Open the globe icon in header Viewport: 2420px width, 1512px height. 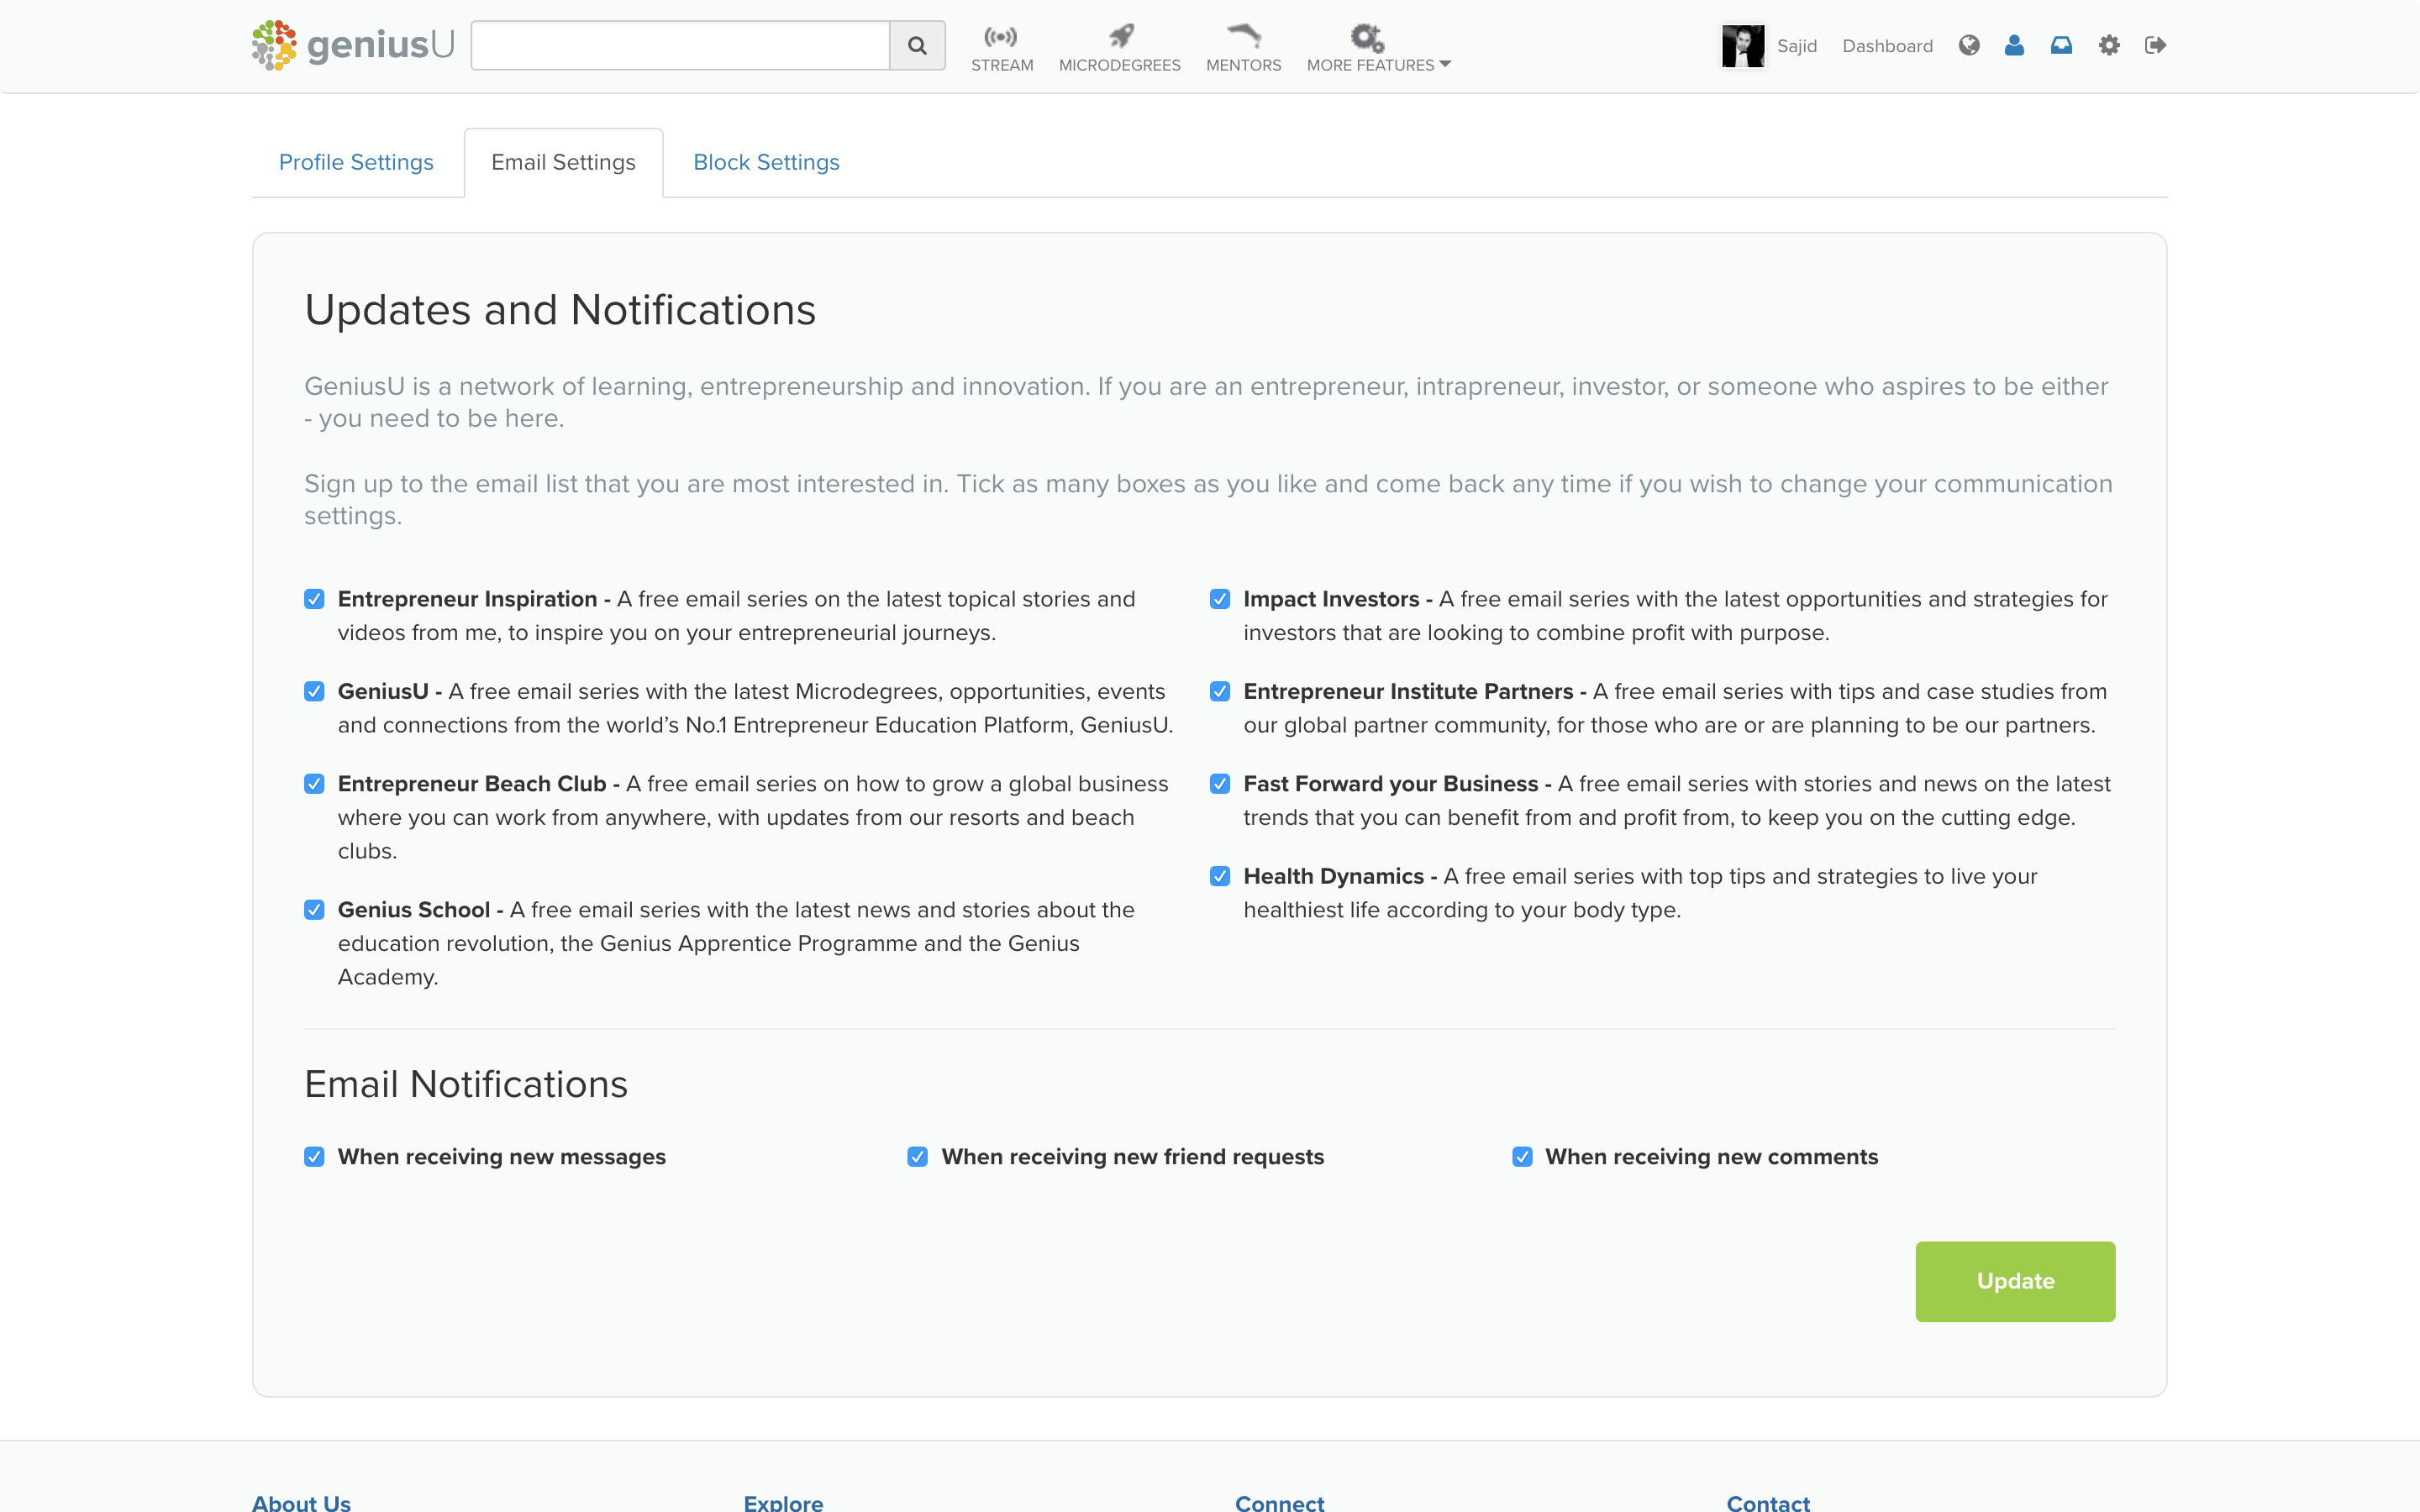(x=1969, y=45)
